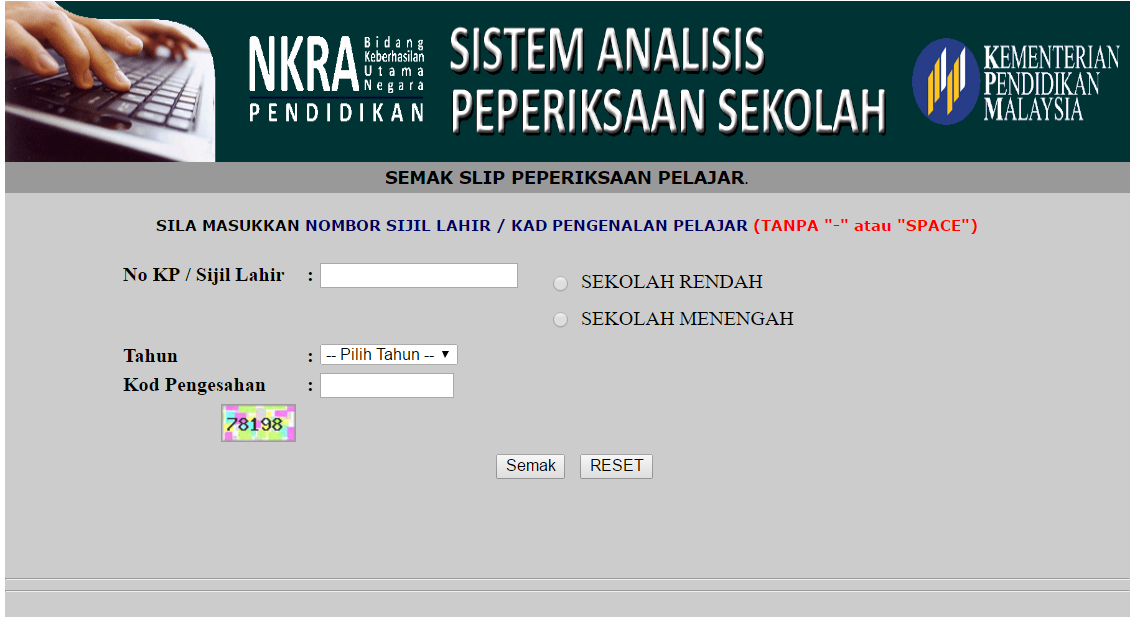Viewport: 1132px width, 618px height.
Task: Click the red 'TANPA "-" atau "SPACE"' note
Action: point(866,225)
